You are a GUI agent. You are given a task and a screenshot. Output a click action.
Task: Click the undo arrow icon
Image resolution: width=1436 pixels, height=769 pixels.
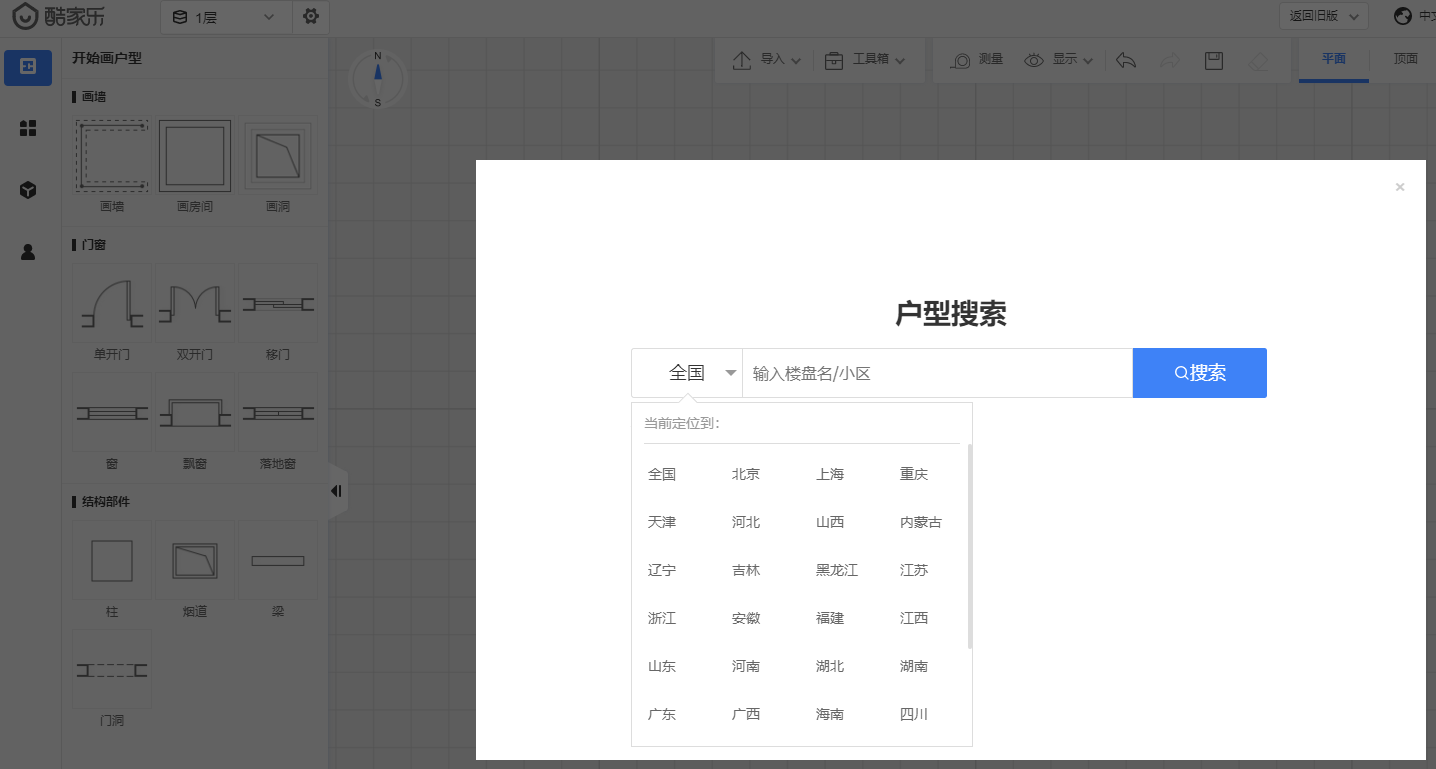pos(1126,60)
